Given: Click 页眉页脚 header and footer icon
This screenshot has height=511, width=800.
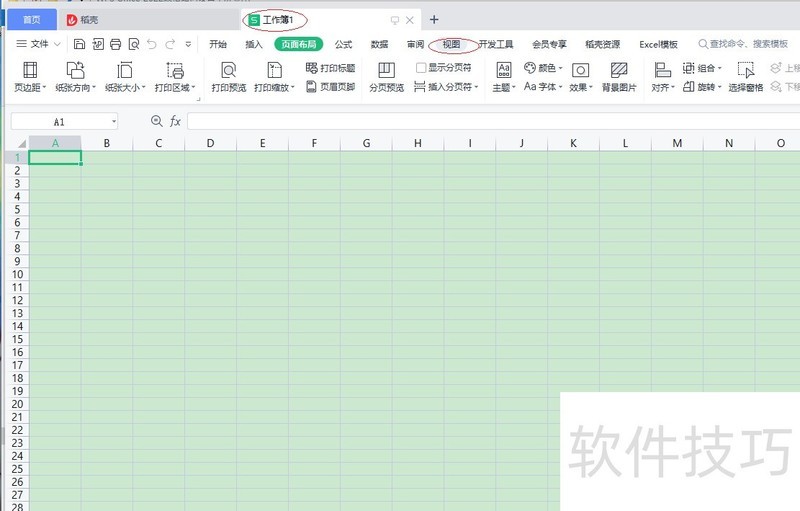Looking at the screenshot, I should tap(330, 87).
